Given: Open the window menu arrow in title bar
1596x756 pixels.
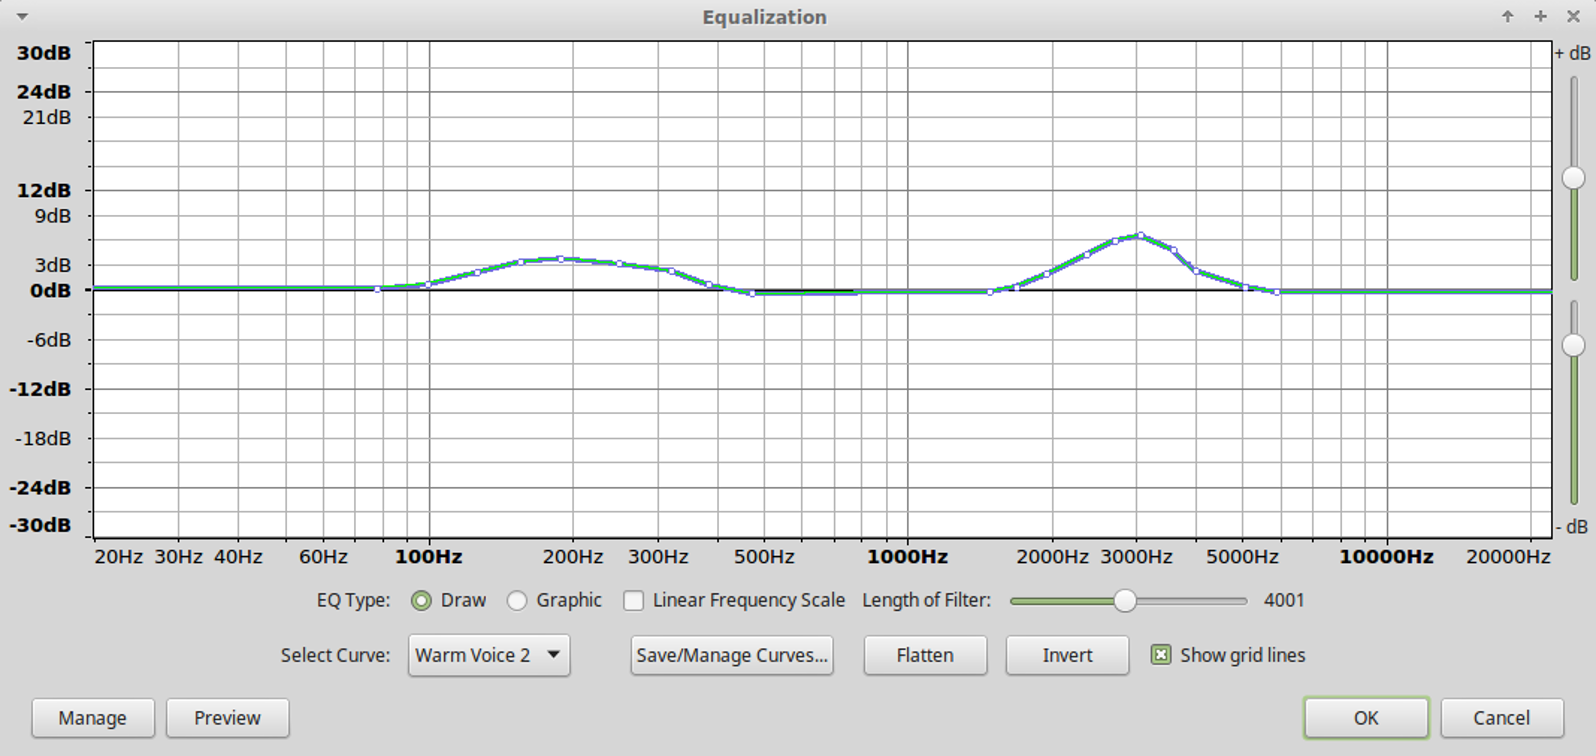Looking at the screenshot, I should pyautogui.click(x=22, y=17).
